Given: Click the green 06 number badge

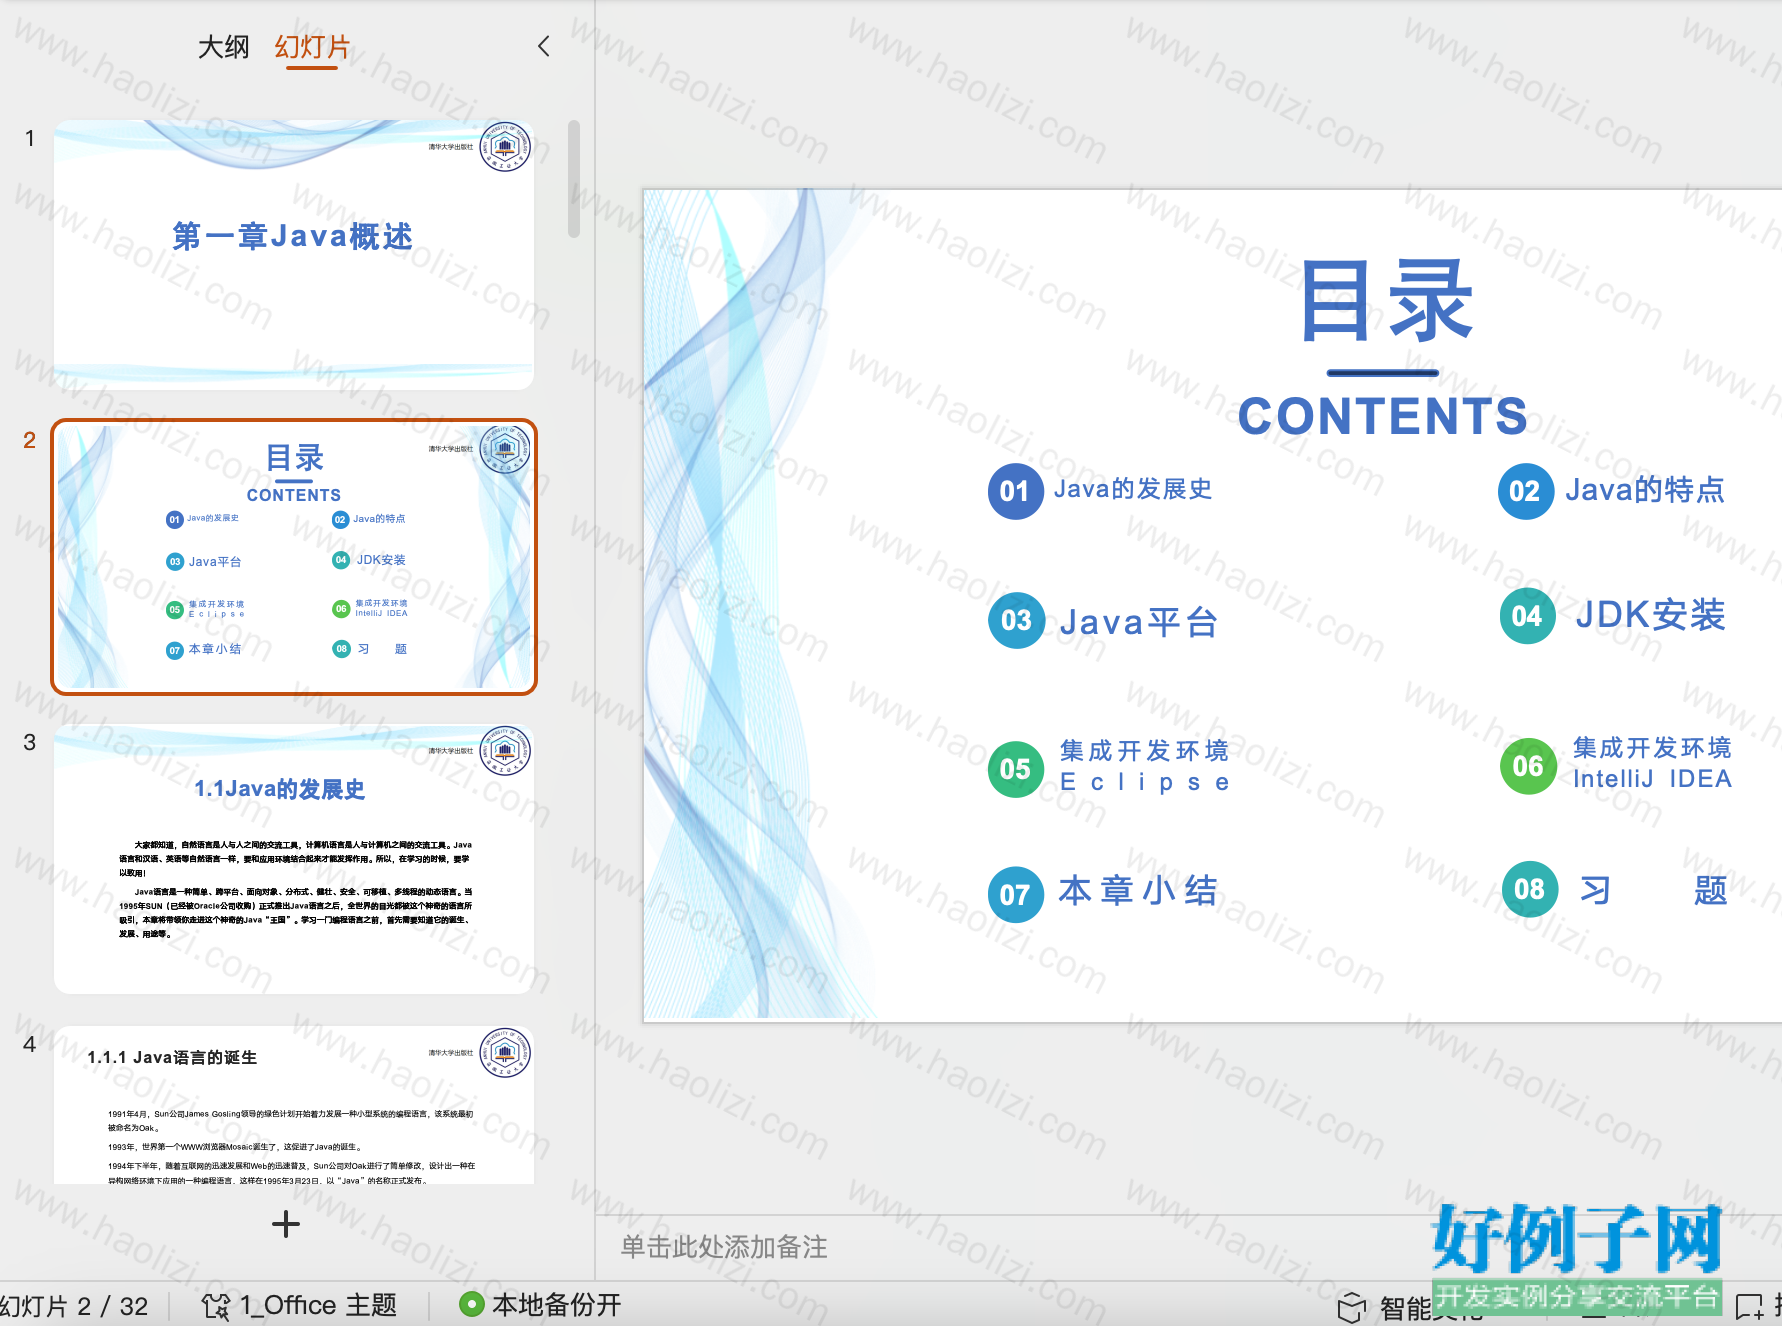Looking at the screenshot, I should pos(1528,766).
